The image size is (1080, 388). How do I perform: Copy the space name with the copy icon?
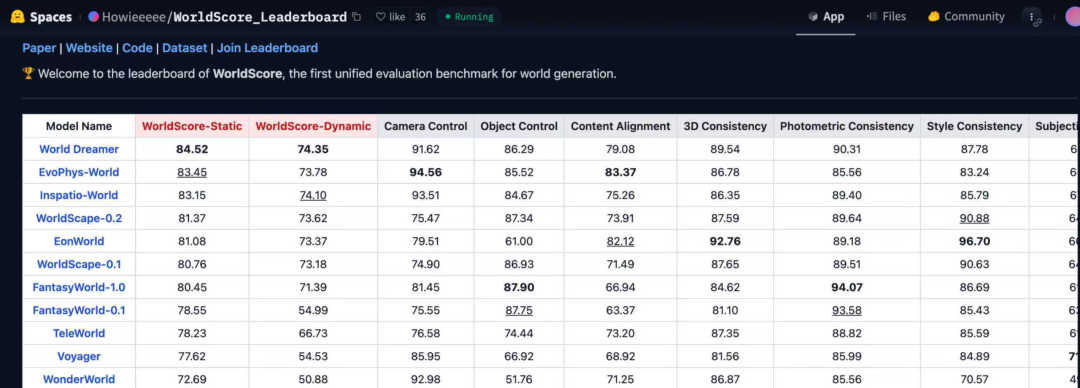click(x=356, y=17)
